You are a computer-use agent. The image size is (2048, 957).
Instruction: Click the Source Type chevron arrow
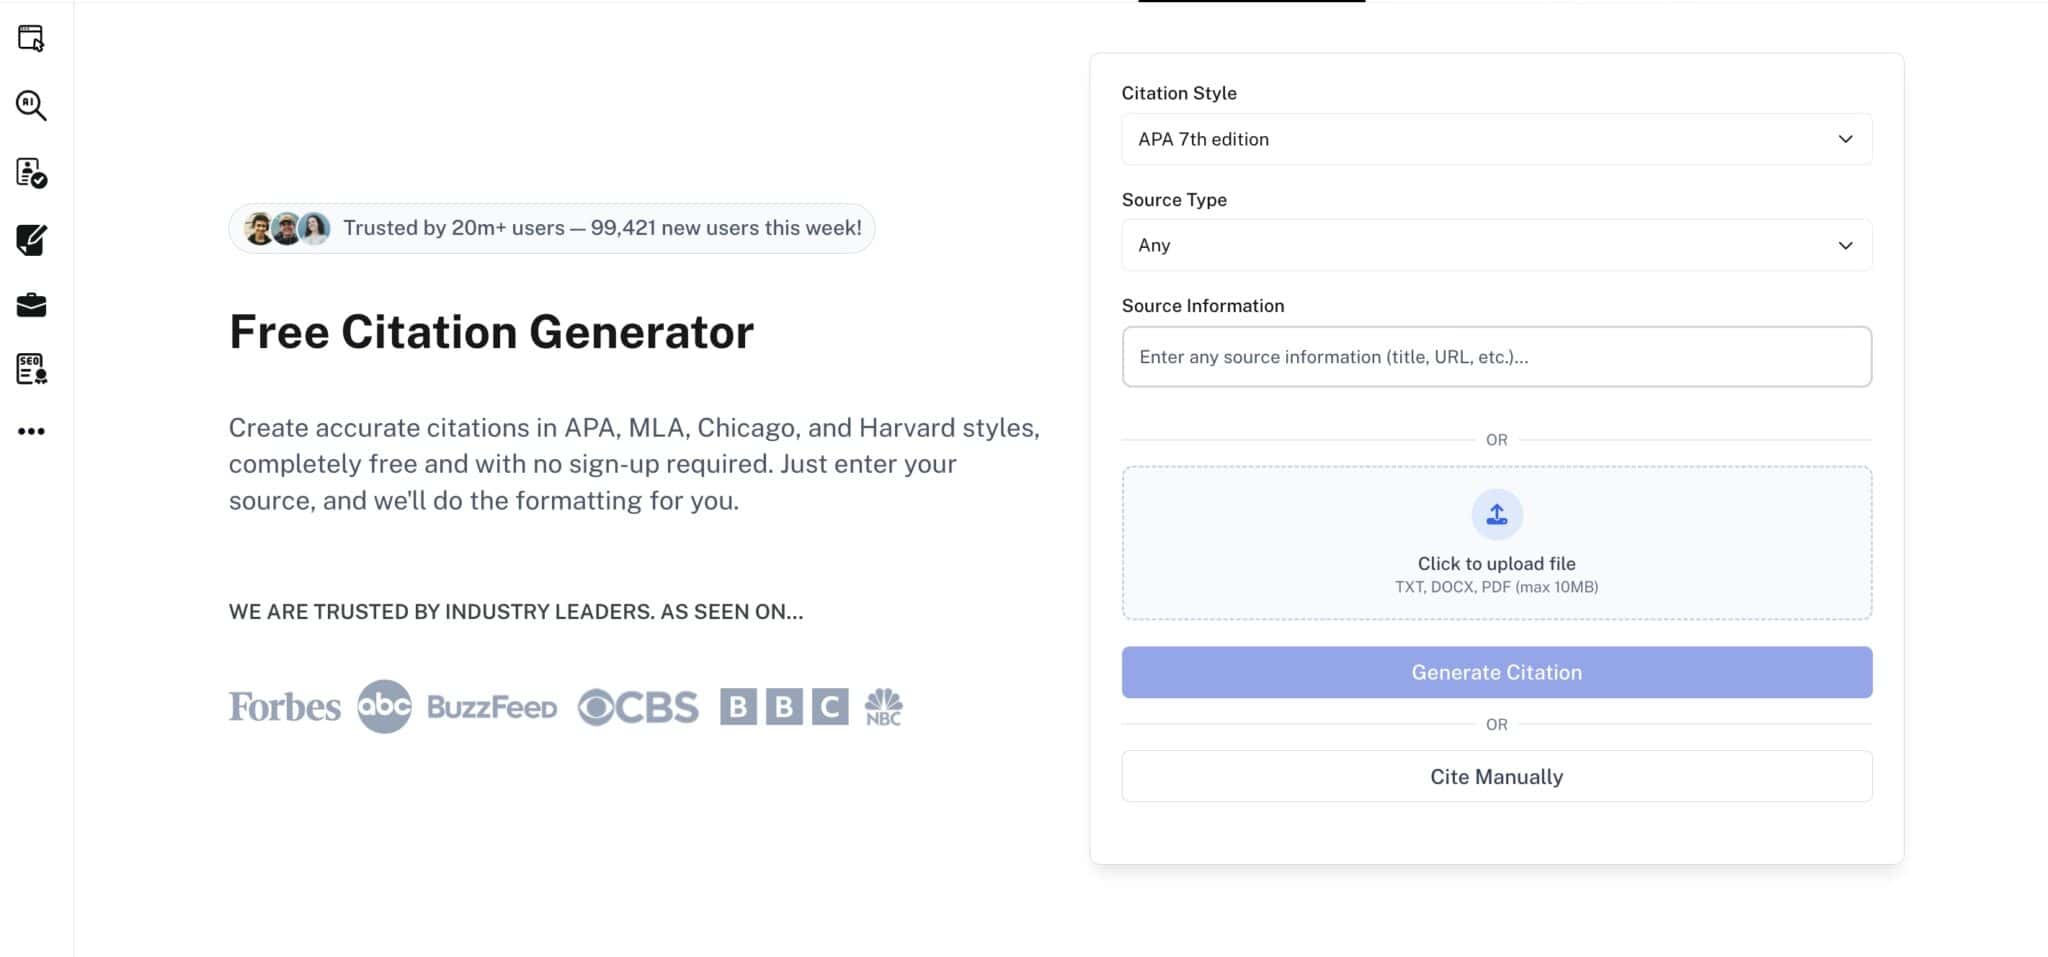pos(1845,245)
